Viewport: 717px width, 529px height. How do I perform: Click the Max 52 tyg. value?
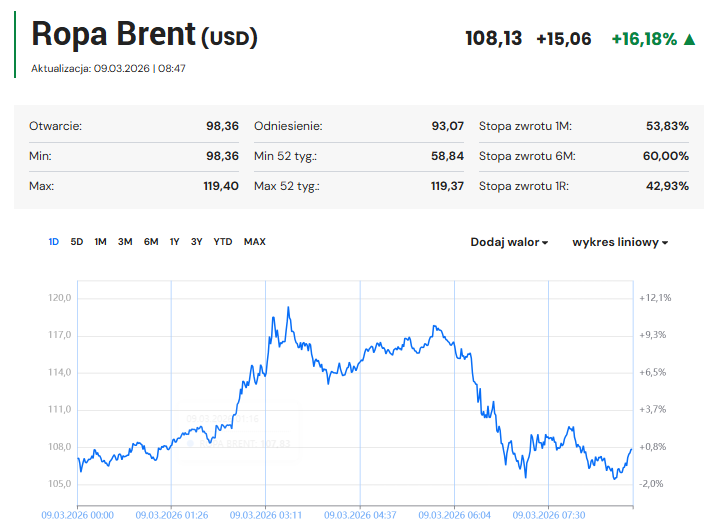pyautogui.click(x=447, y=186)
